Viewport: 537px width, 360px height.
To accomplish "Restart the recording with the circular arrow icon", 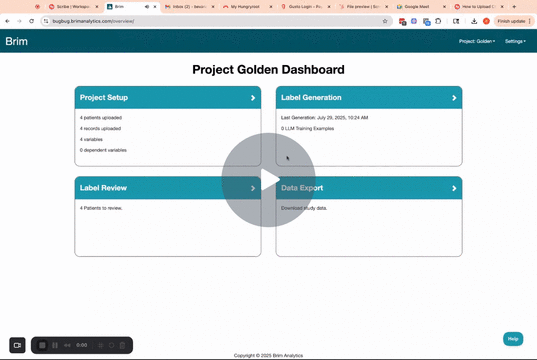I will coord(112,345).
